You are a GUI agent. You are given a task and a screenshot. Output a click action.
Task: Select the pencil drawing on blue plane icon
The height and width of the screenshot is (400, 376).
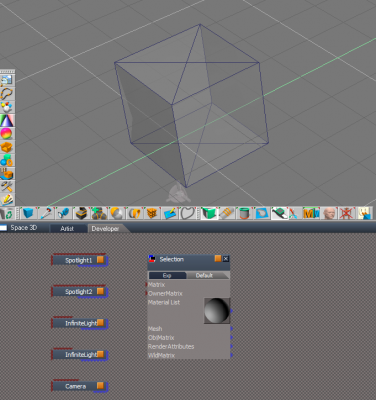[x=170, y=213]
